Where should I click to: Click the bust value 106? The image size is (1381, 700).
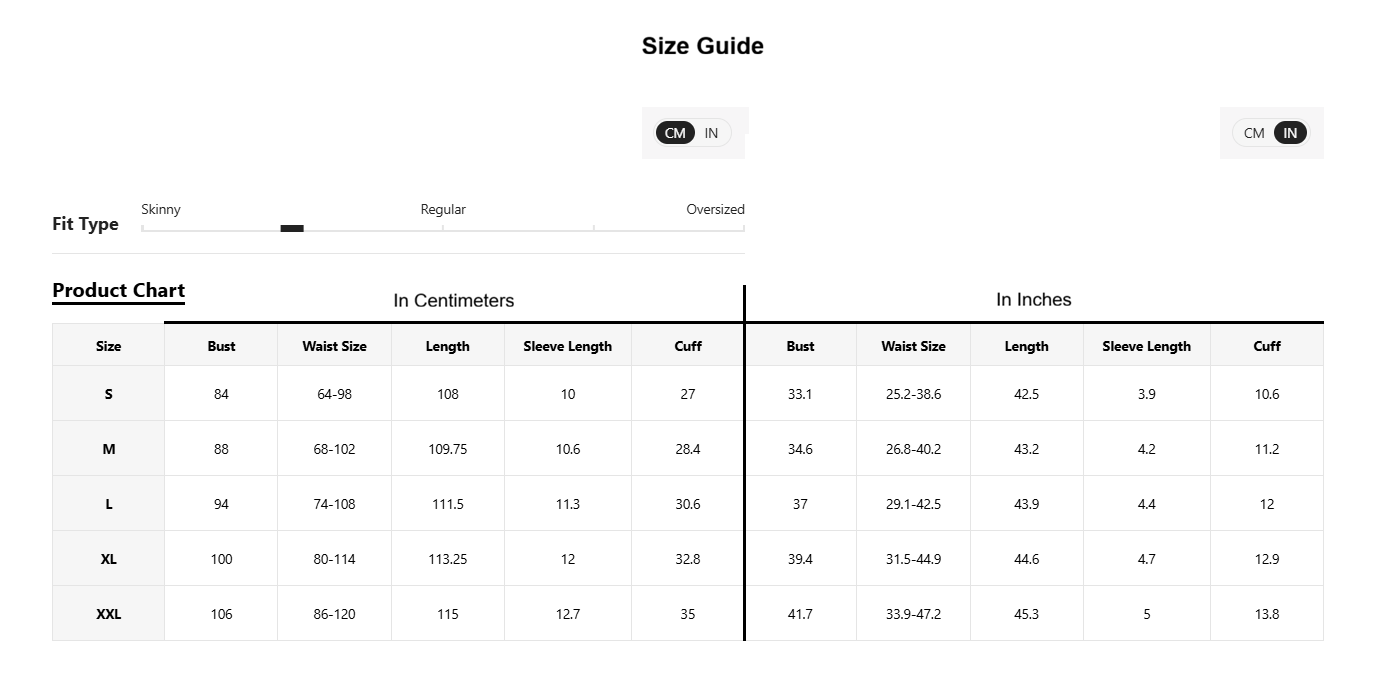[x=221, y=614]
